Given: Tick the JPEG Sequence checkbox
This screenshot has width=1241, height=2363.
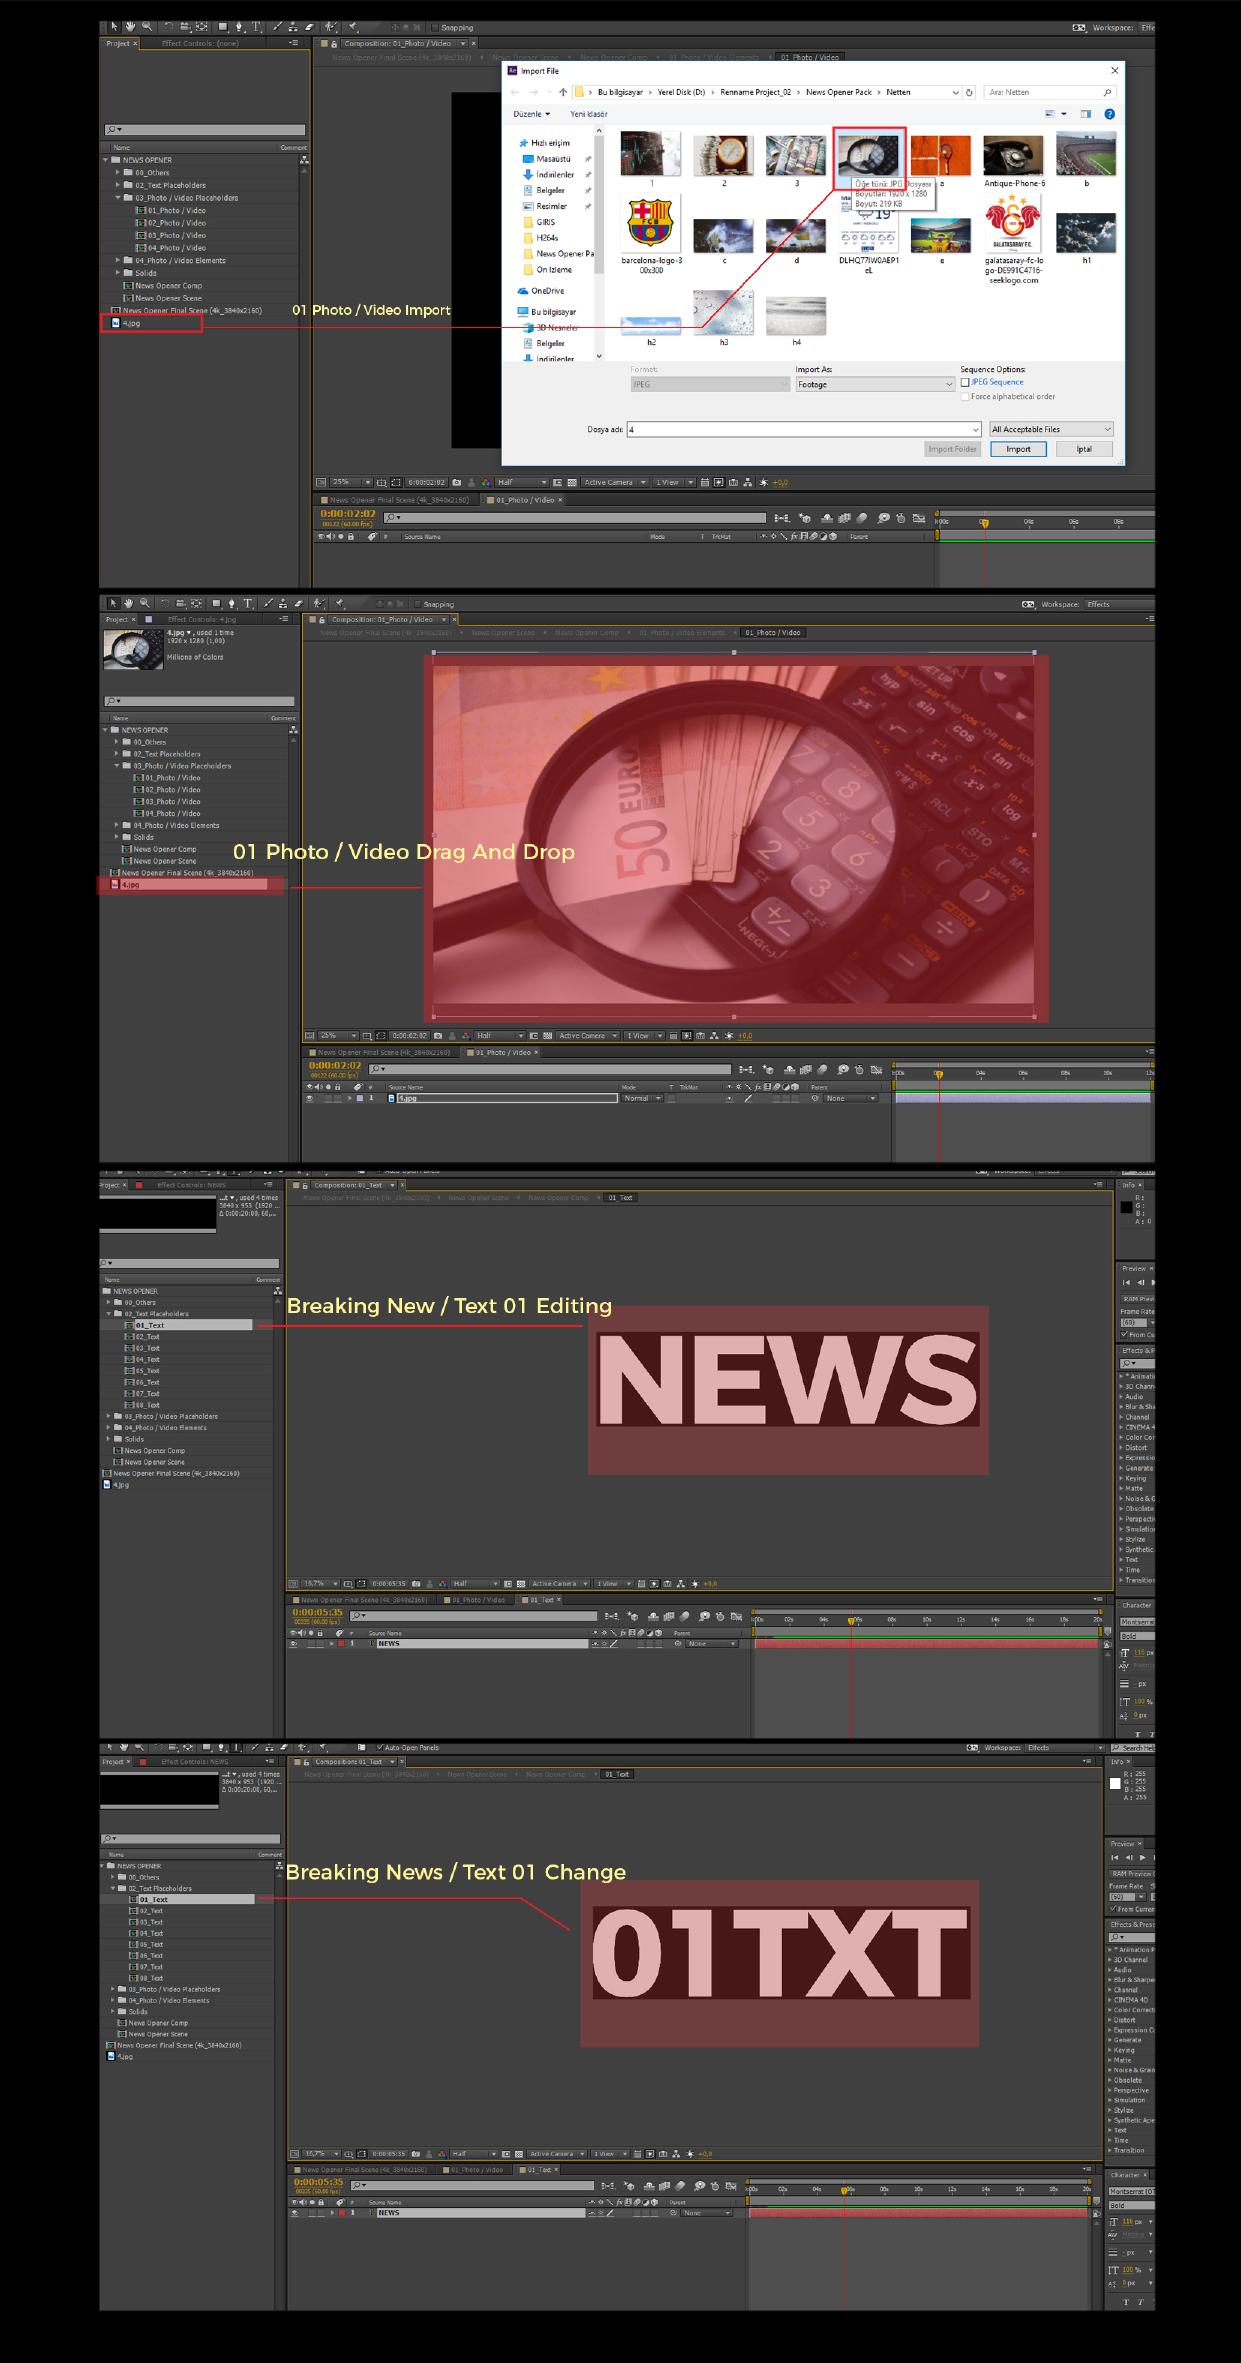Looking at the screenshot, I should tap(965, 382).
